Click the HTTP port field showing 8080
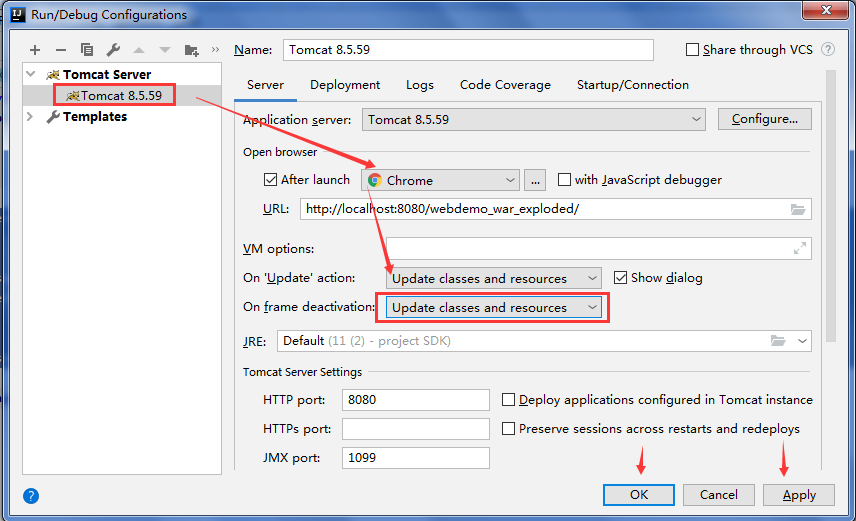This screenshot has height=521, width=856. click(x=416, y=400)
